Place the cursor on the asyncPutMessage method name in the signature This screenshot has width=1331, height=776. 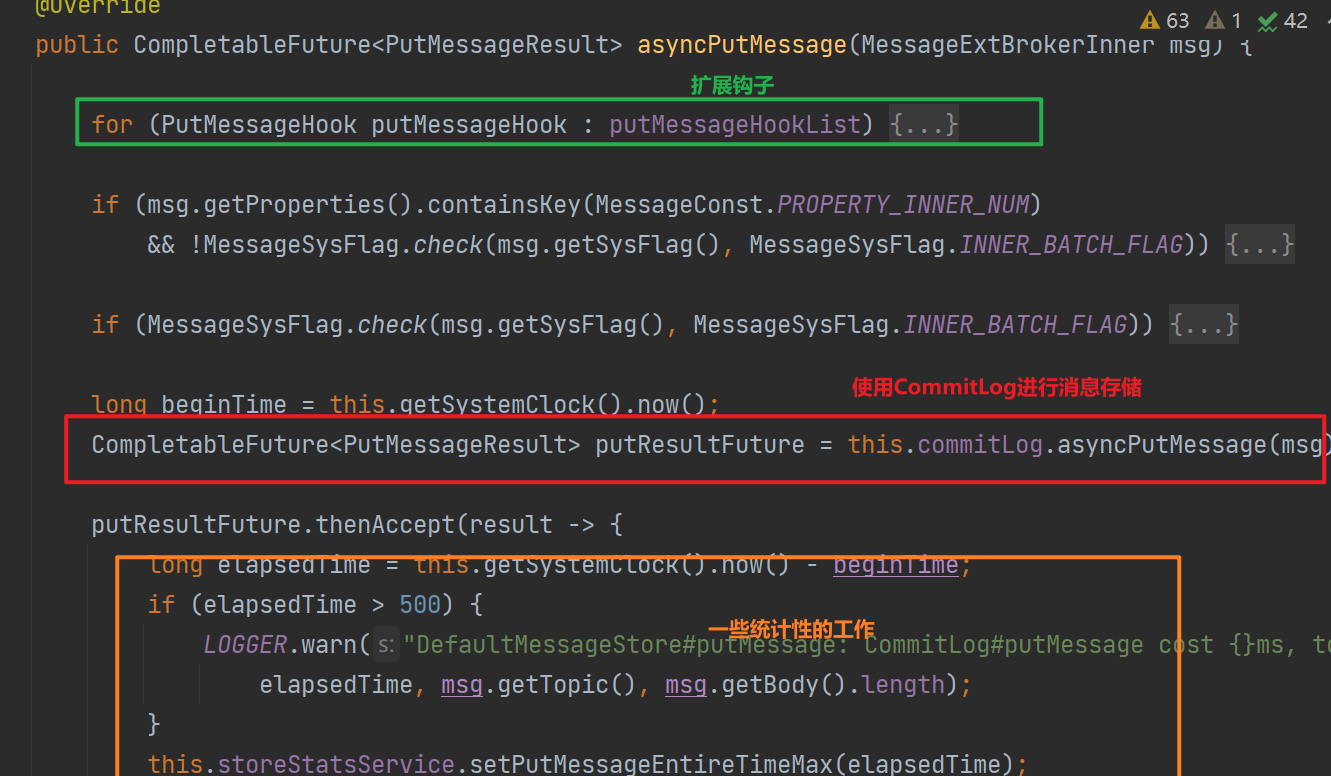[742, 45]
